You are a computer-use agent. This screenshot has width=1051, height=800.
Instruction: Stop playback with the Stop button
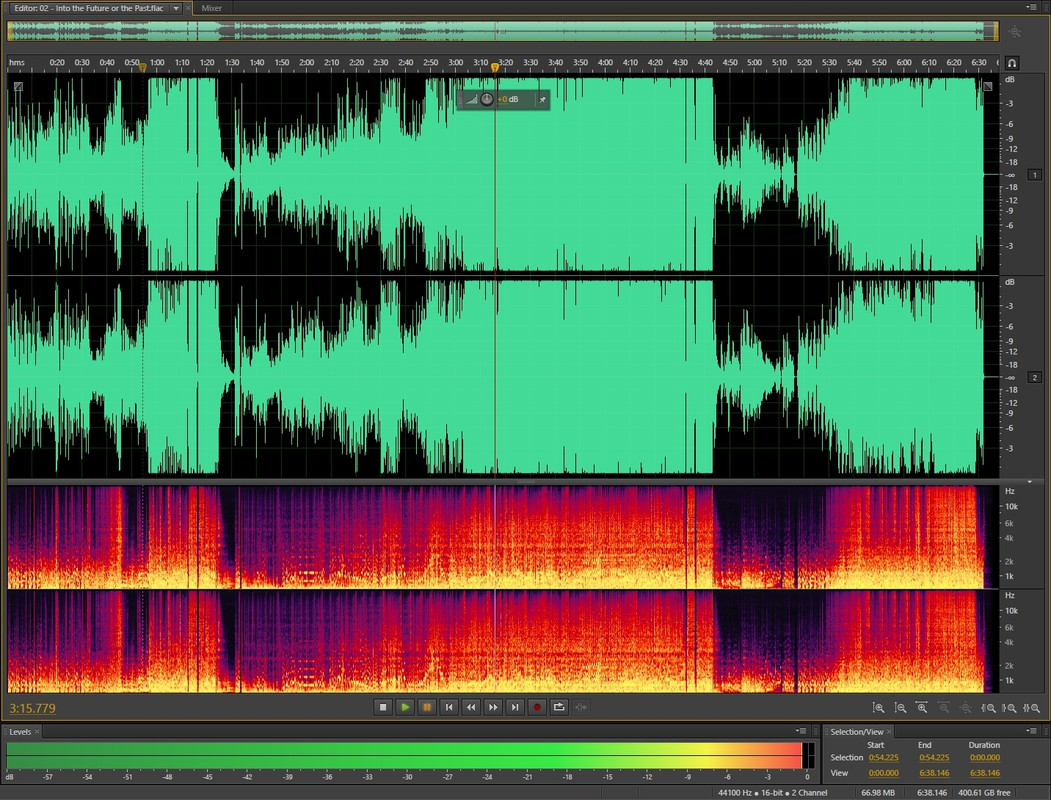tap(383, 707)
